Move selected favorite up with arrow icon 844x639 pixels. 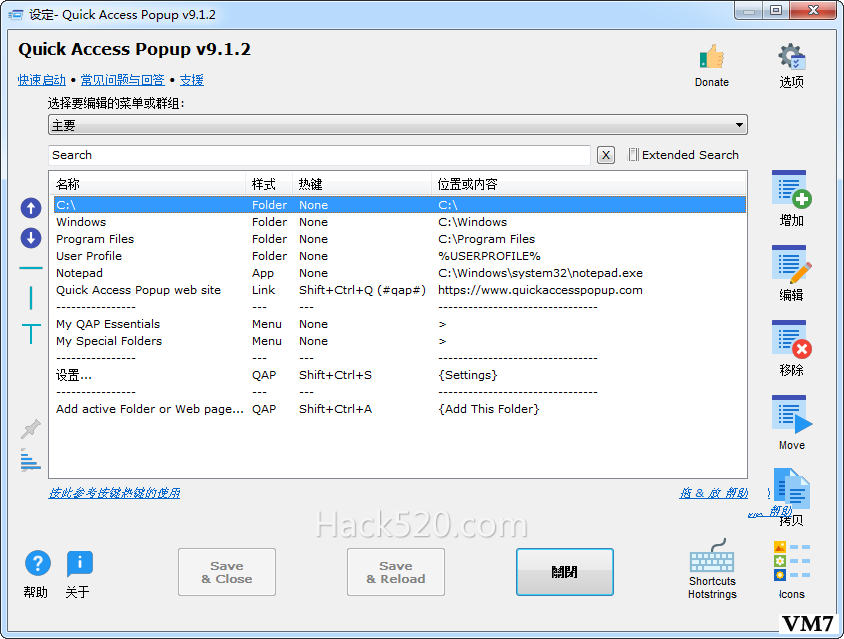(31, 208)
